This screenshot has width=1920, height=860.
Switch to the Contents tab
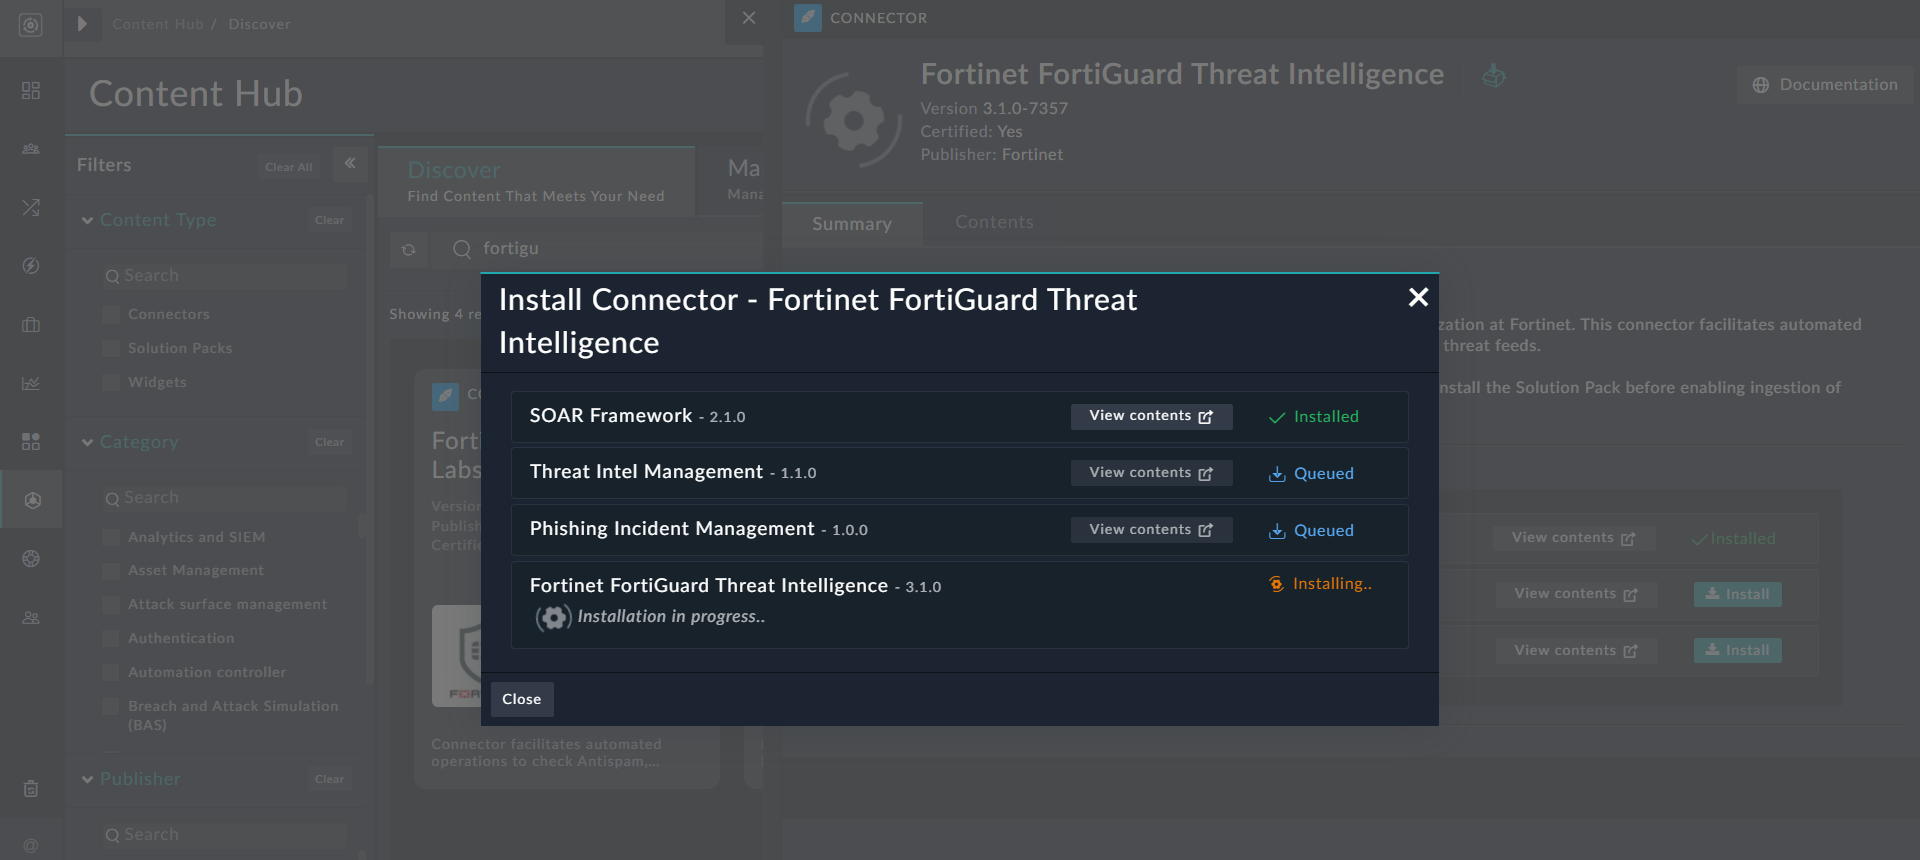click(x=994, y=222)
